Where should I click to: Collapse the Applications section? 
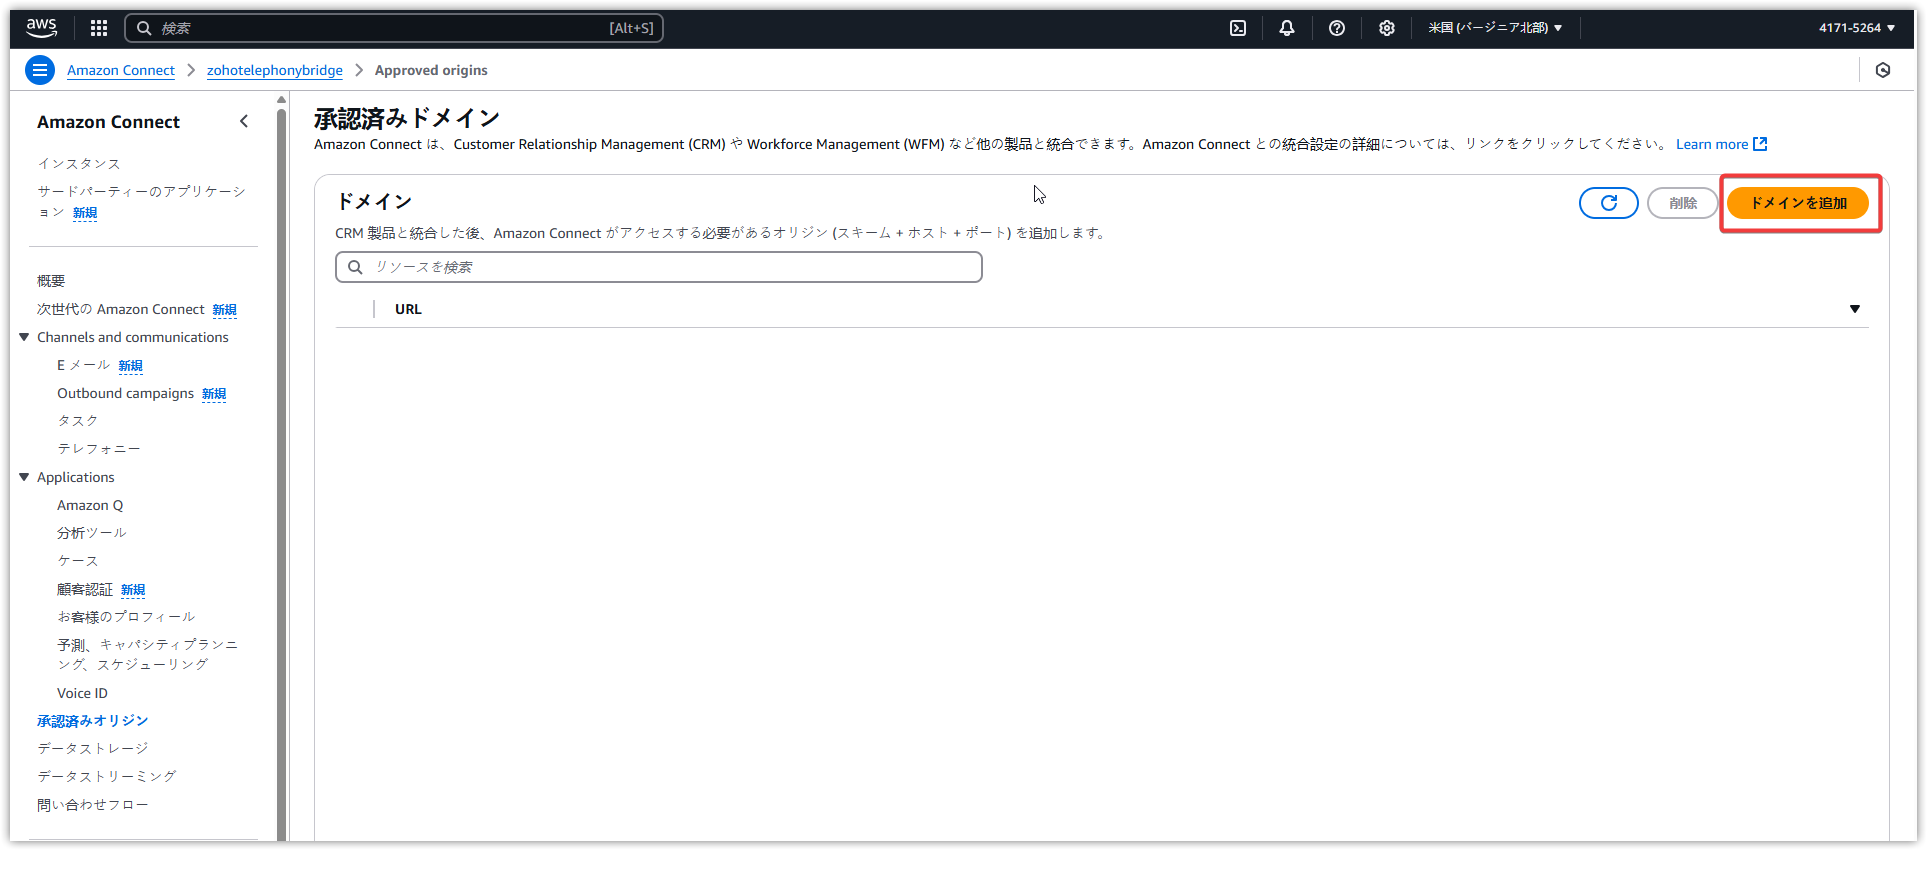tap(24, 477)
